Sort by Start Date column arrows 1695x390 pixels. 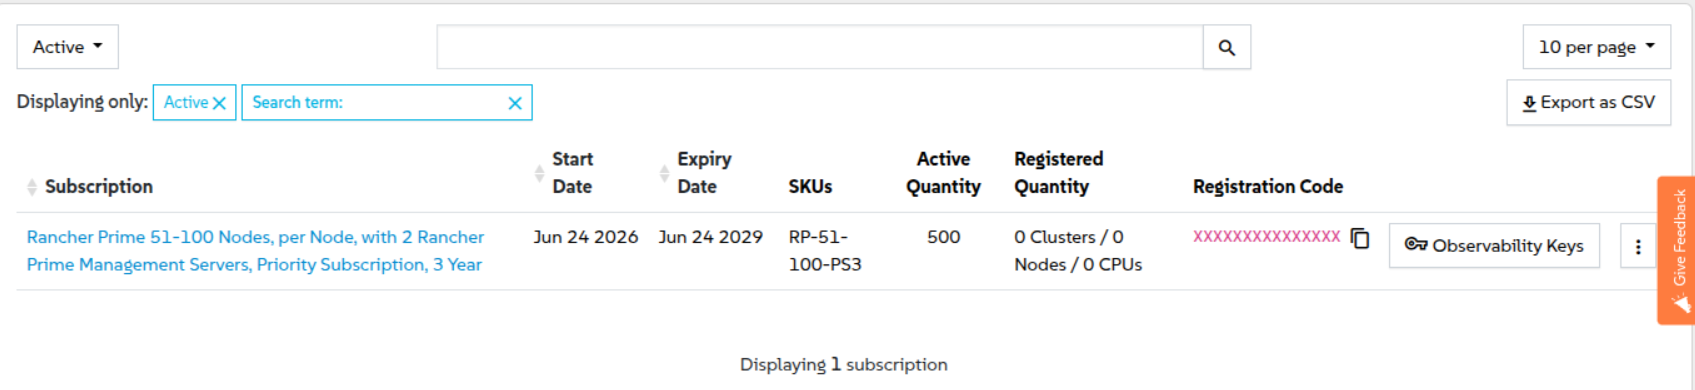[539, 173]
